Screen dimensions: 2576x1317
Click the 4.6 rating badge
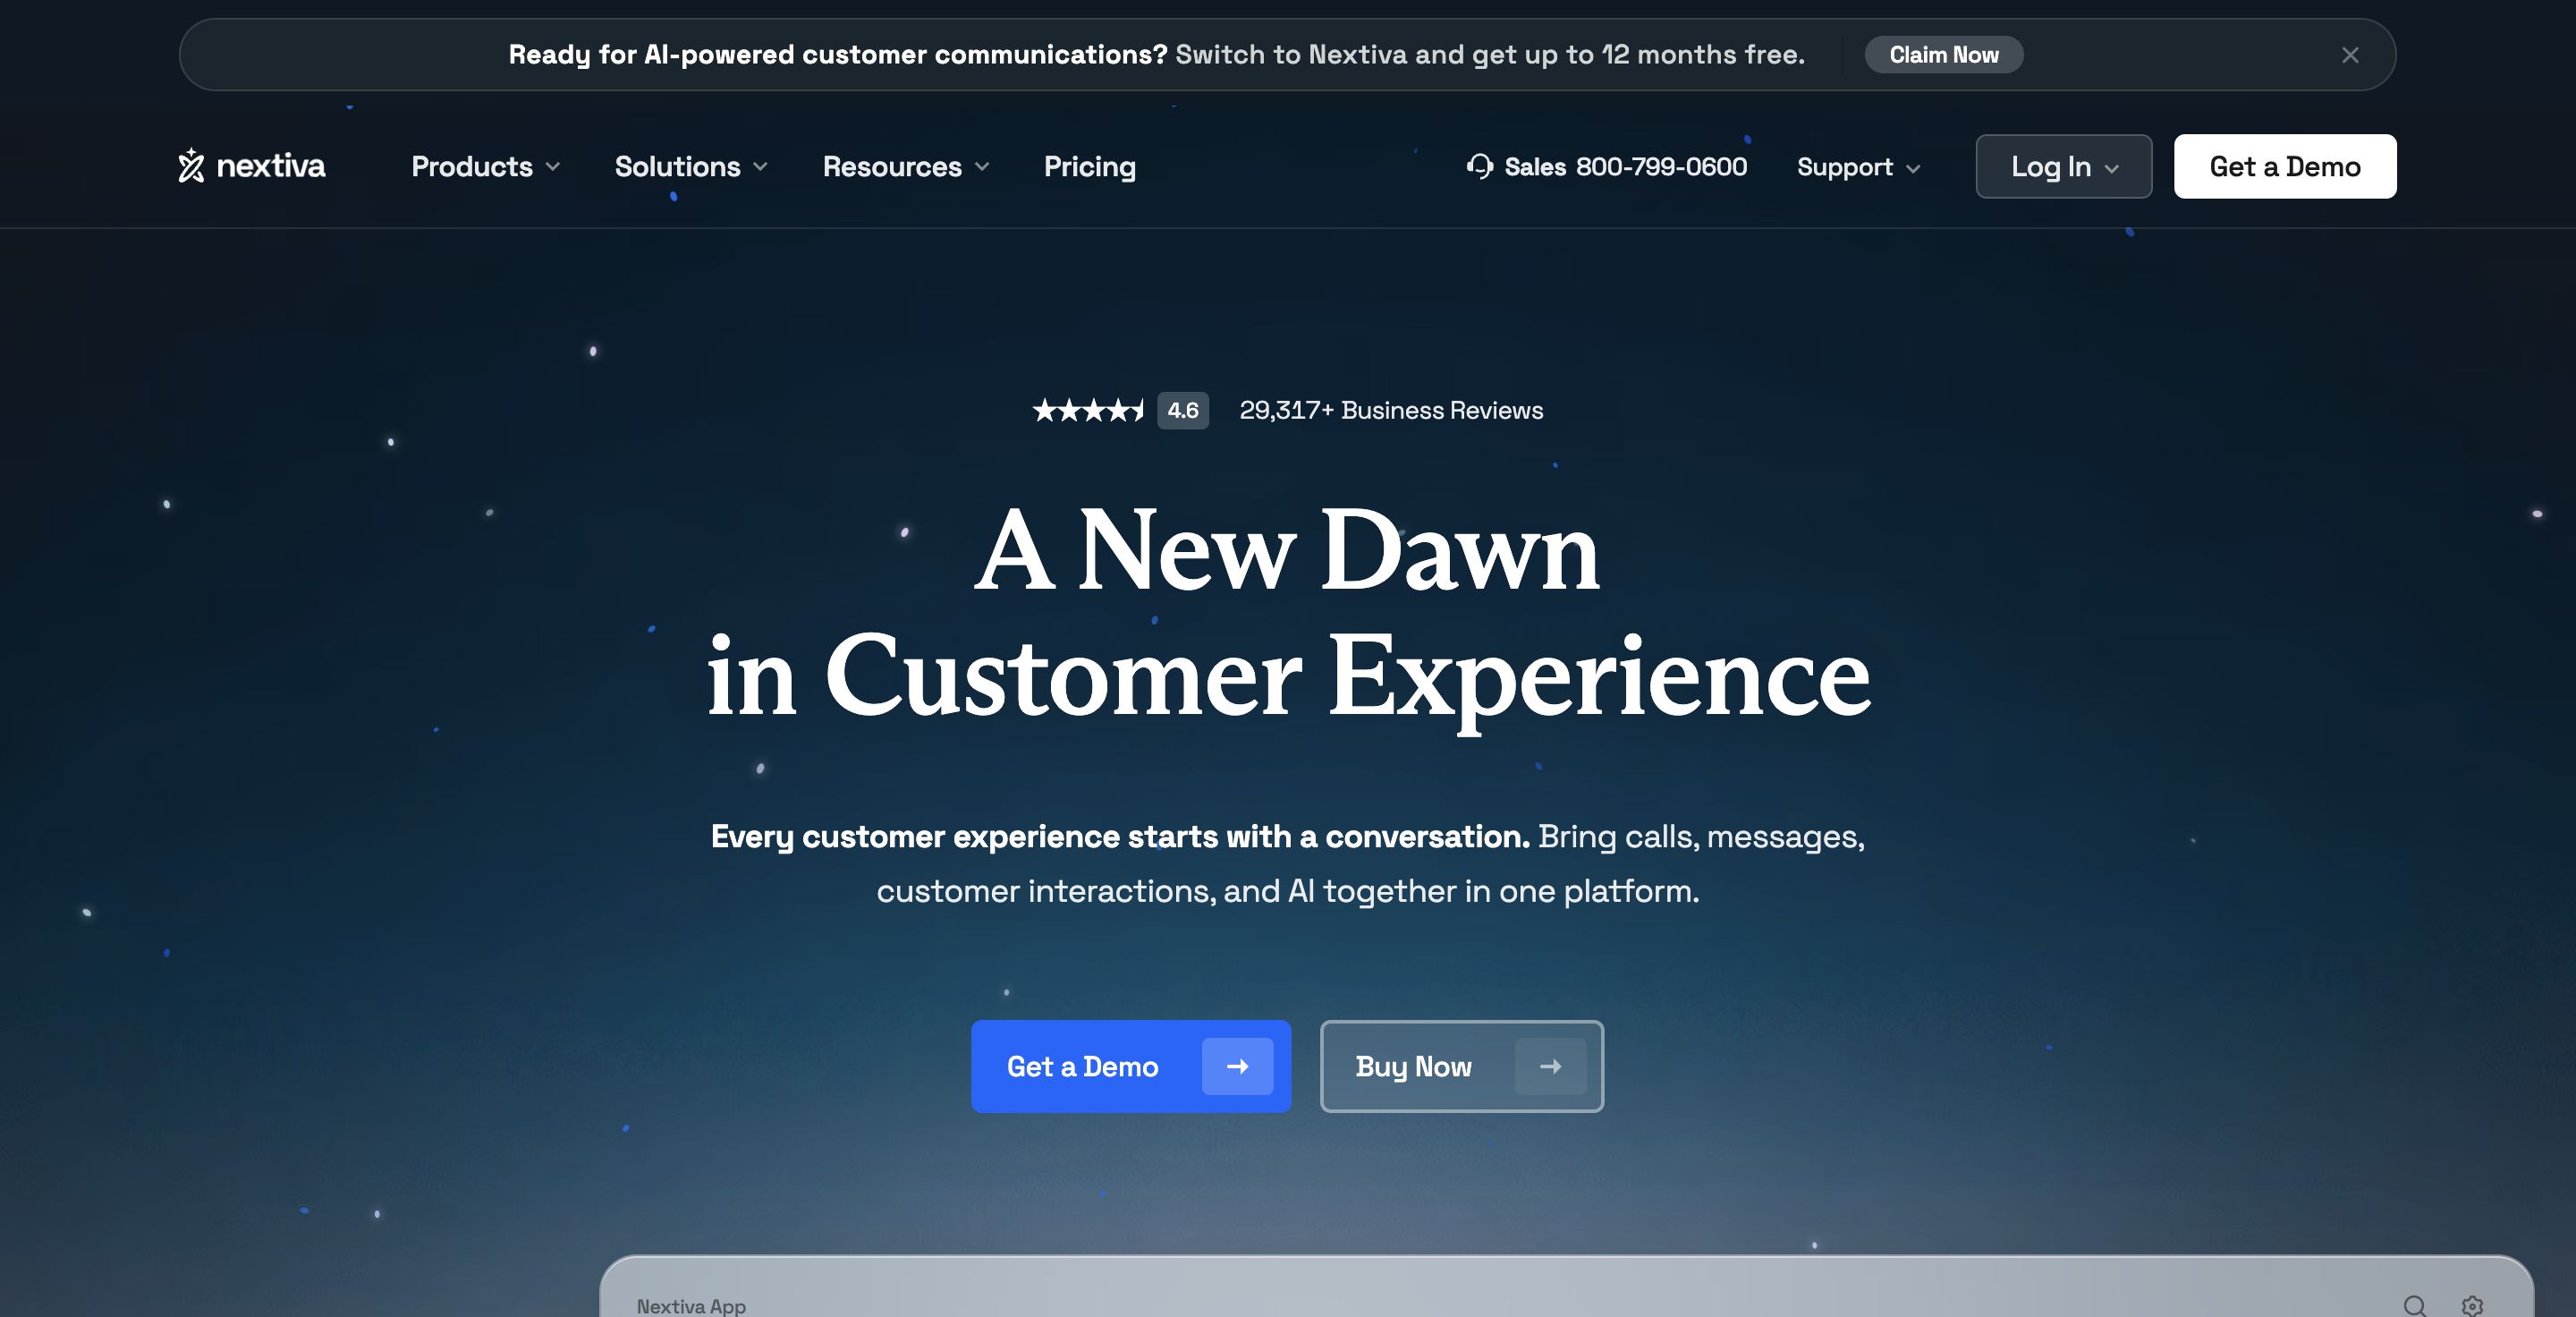point(1183,410)
